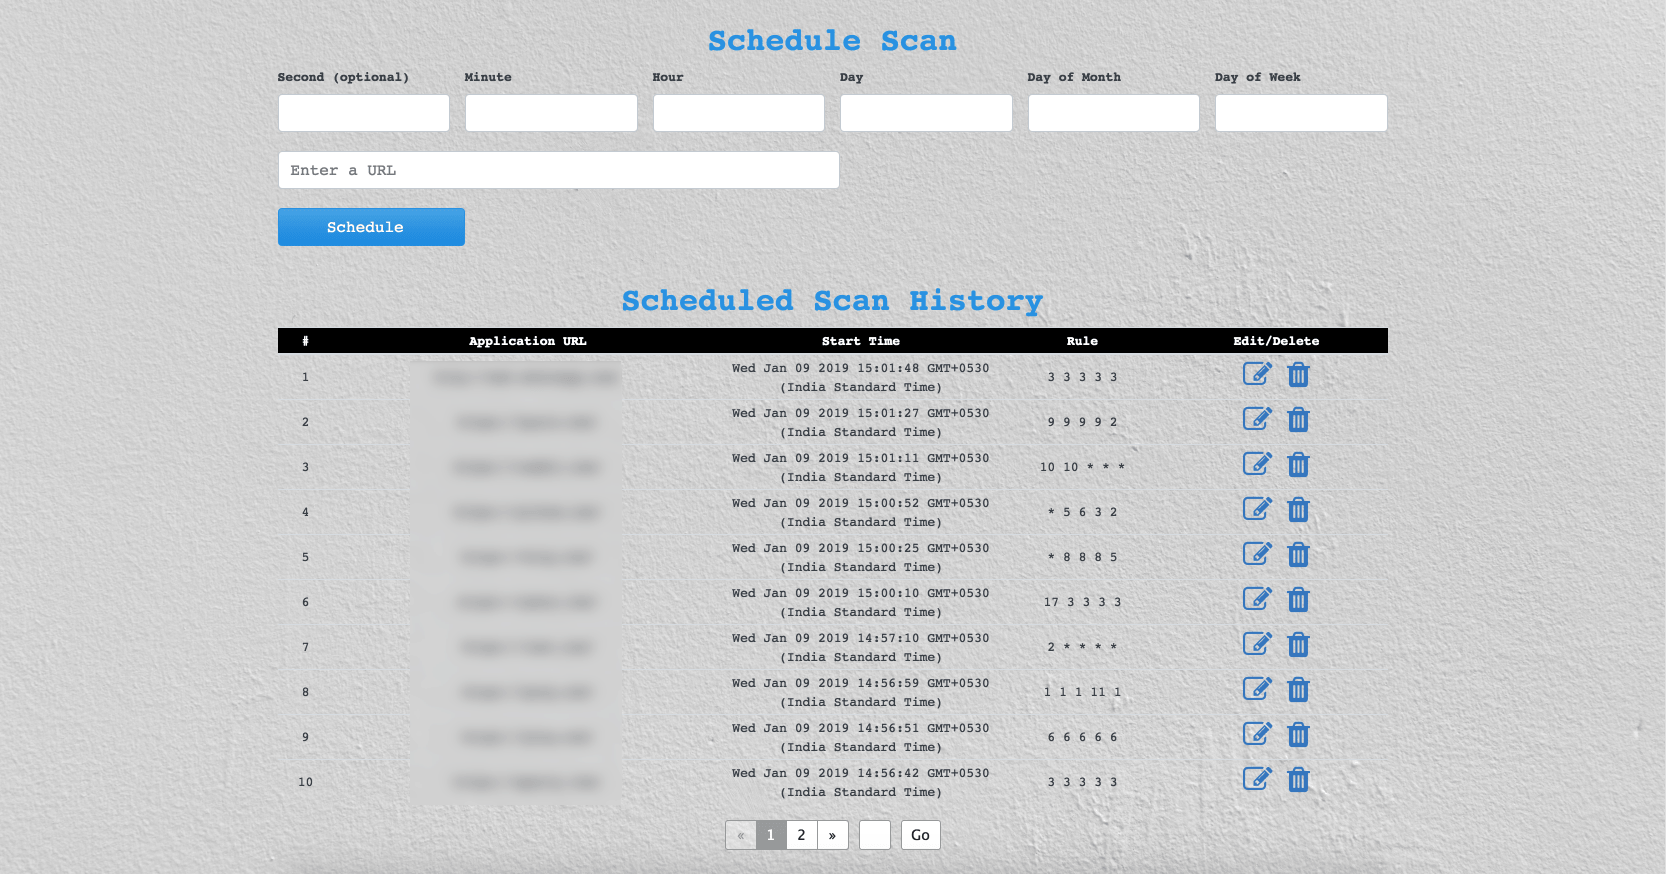The image size is (1666, 874).
Task: Click the Application URL column header
Action: (x=528, y=341)
